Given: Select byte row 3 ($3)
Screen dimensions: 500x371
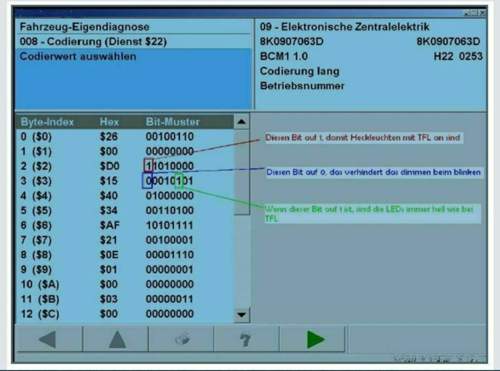Looking at the screenshot, I should (125, 181).
